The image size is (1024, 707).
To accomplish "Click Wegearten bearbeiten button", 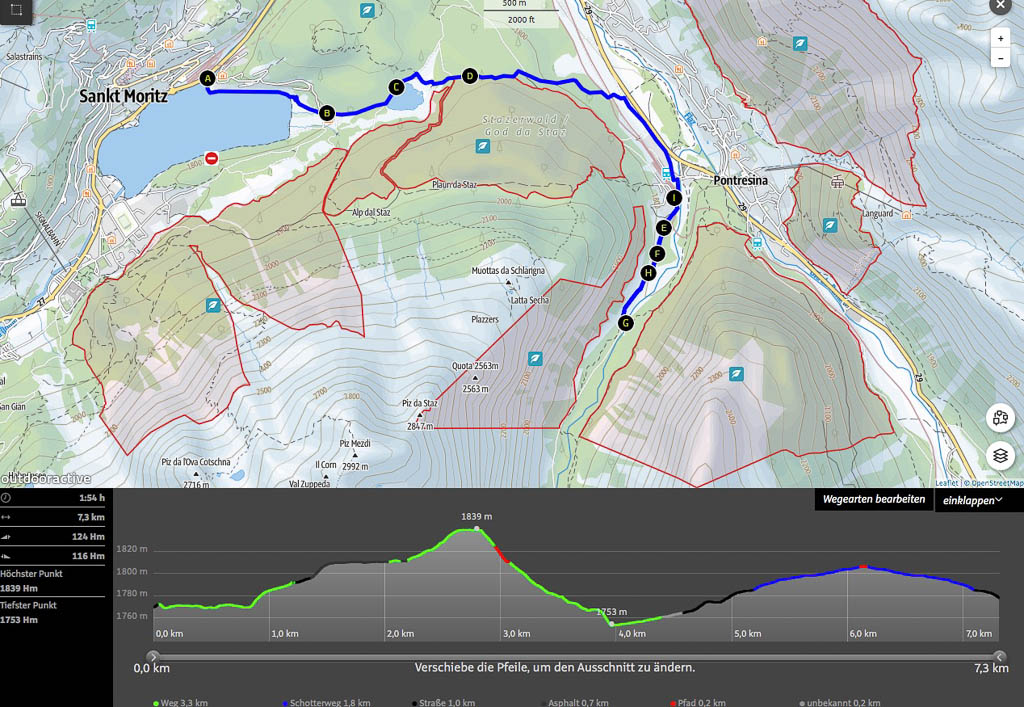I will pos(873,500).
